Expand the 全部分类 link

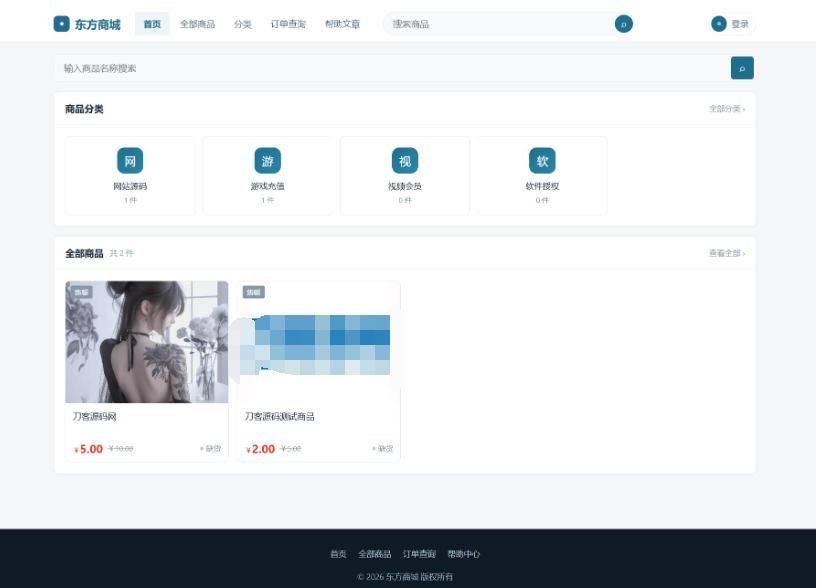pyautogui.click(x=727, y=109)
